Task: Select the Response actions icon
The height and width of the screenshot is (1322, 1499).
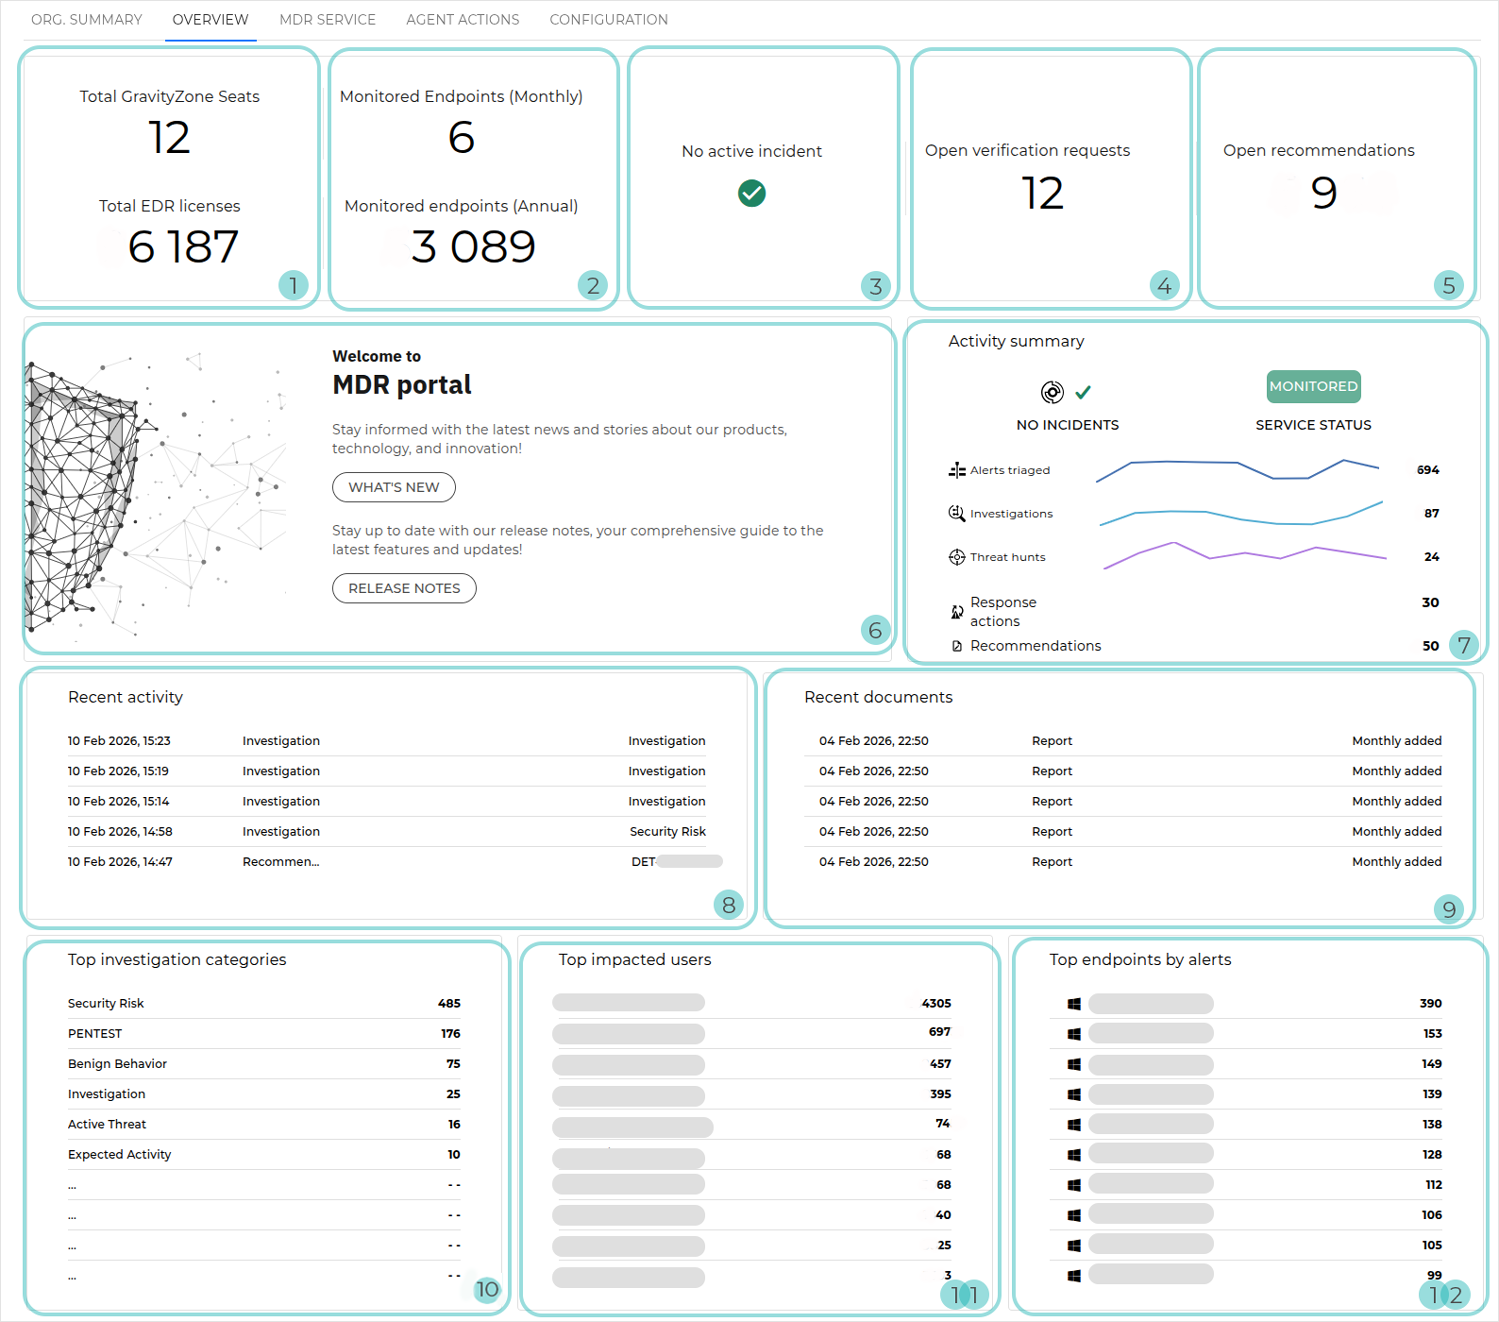Action: click(956, 610)
